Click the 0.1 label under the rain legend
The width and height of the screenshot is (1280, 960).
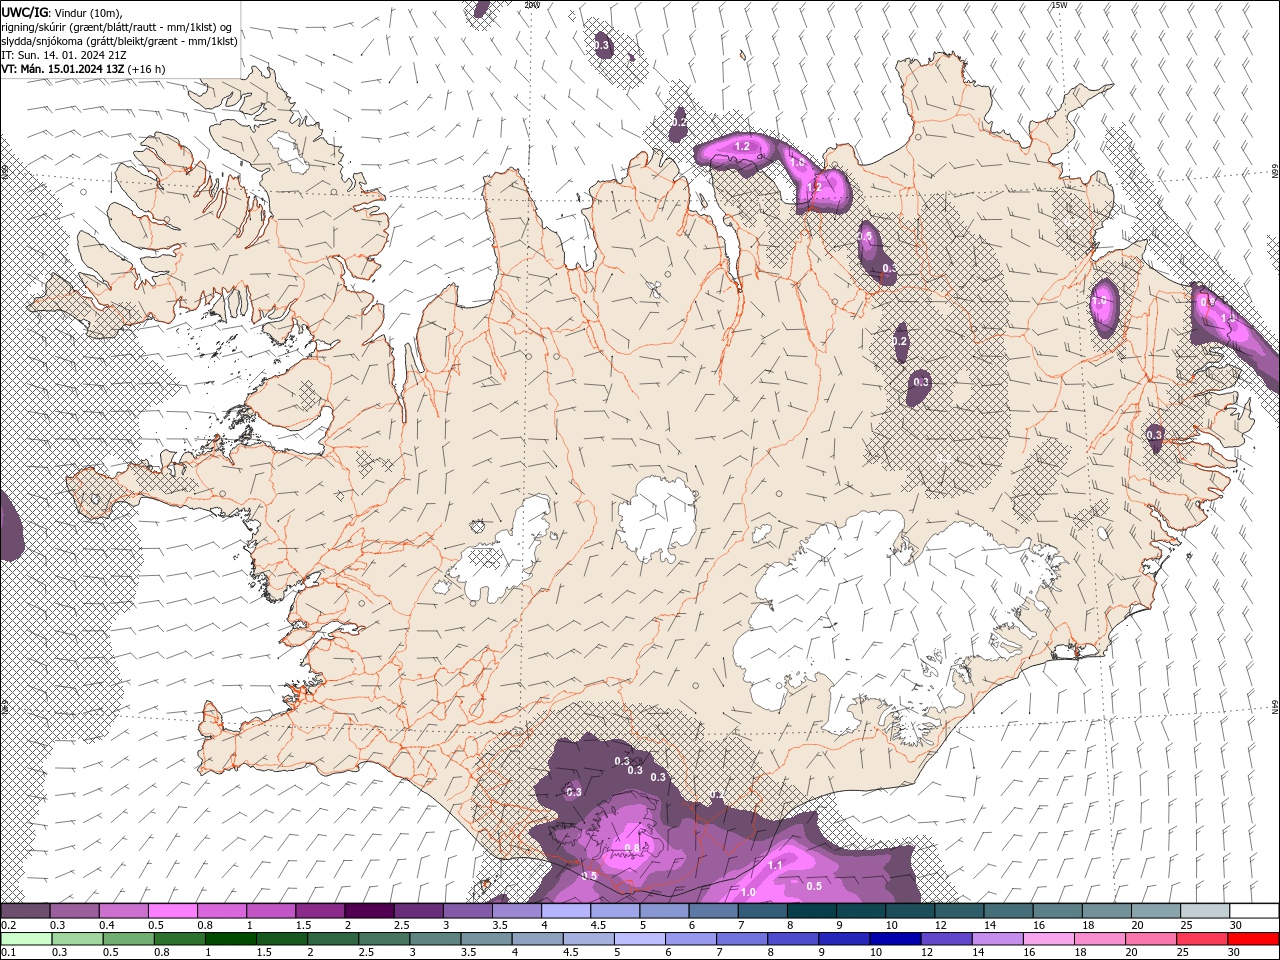click(7, 953)
